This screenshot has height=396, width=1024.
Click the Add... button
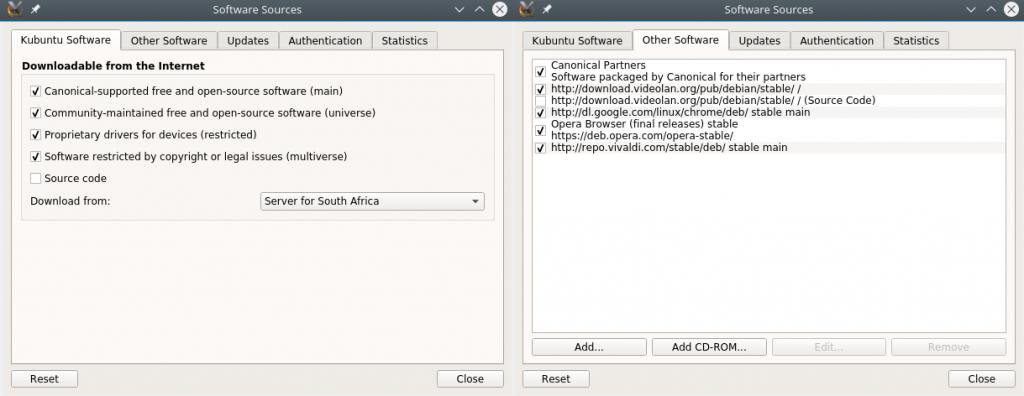589,347
